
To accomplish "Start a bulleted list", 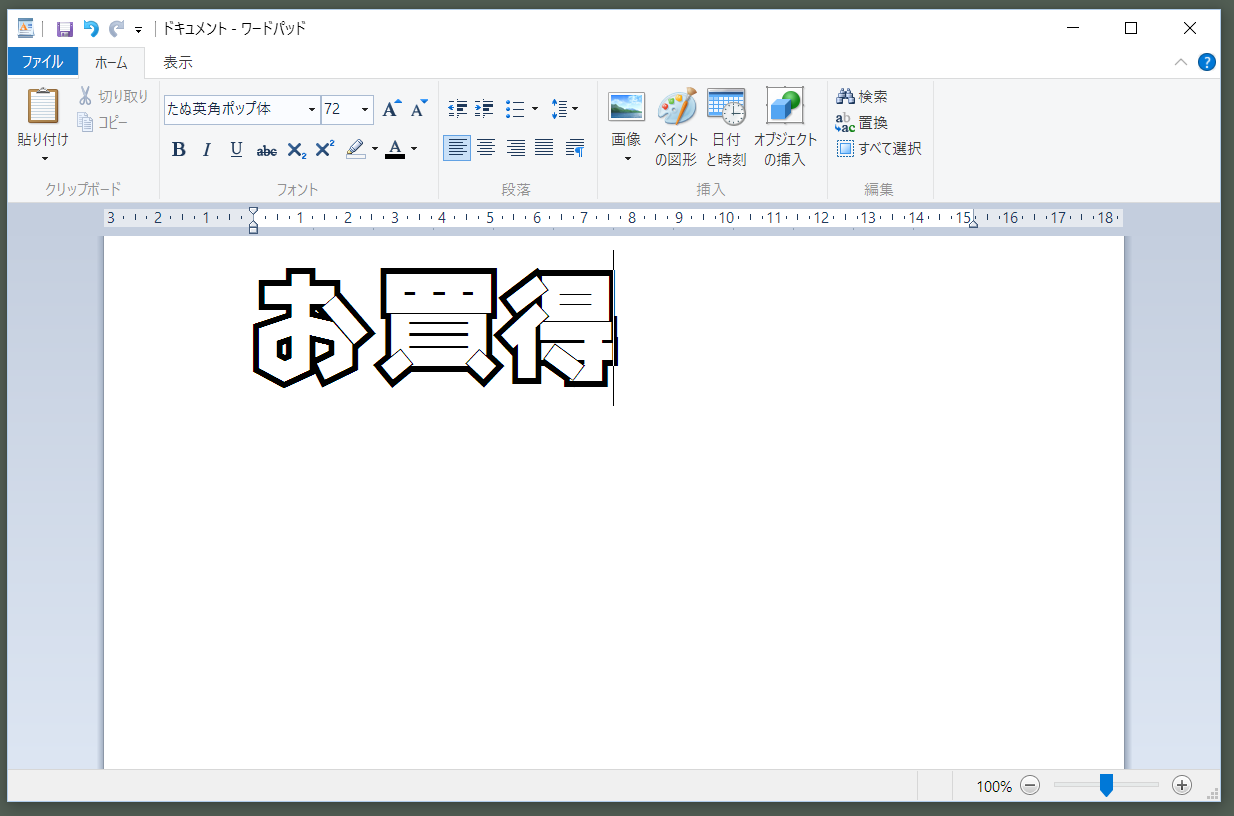I will [x=515, y=108].
